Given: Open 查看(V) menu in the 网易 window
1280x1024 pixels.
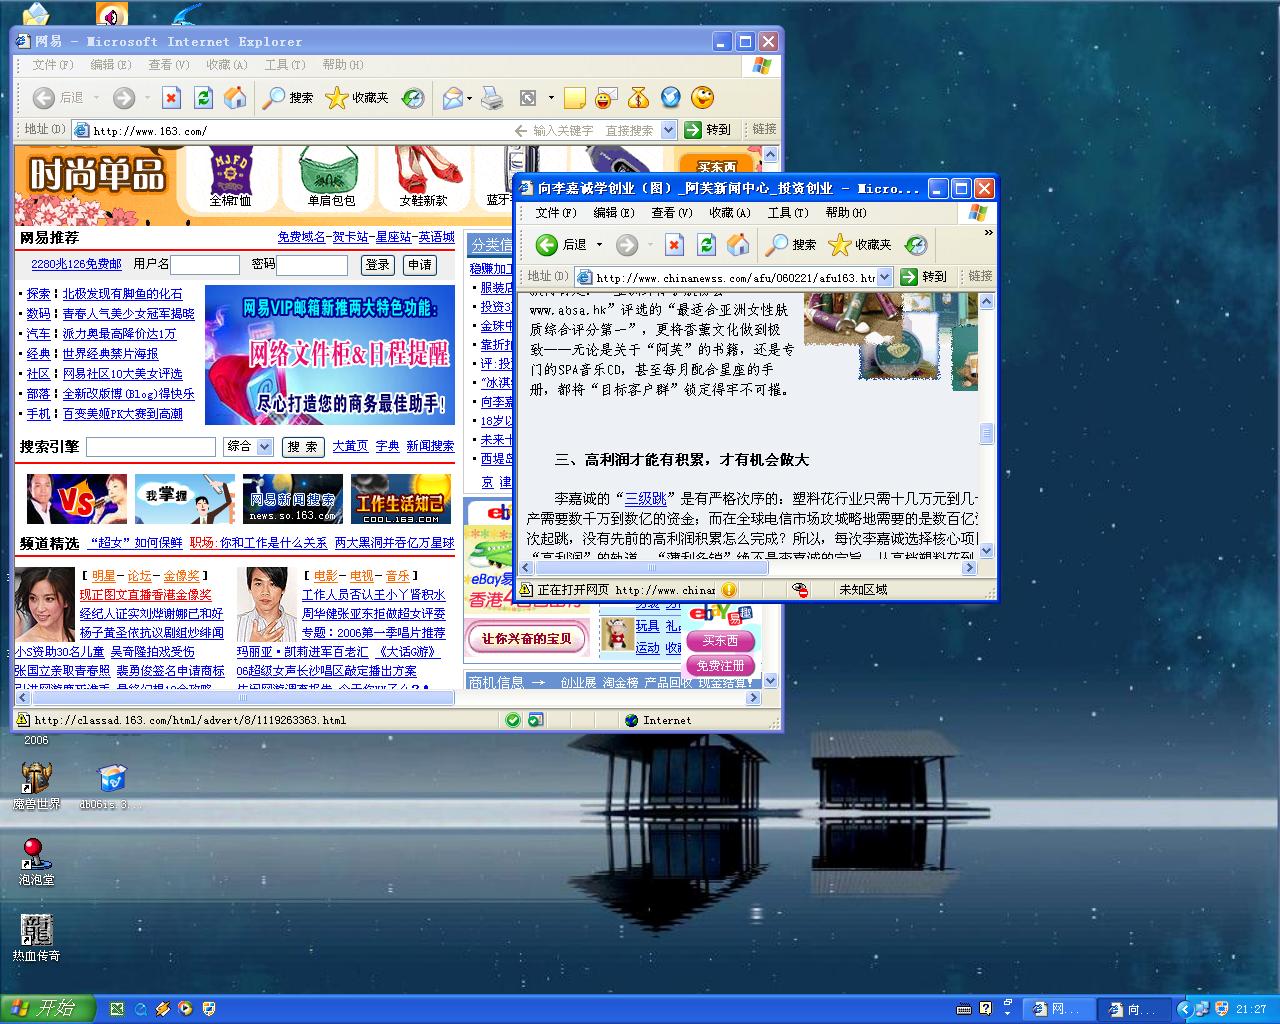Looking at the screenshot, I should [x=168, y=65].
